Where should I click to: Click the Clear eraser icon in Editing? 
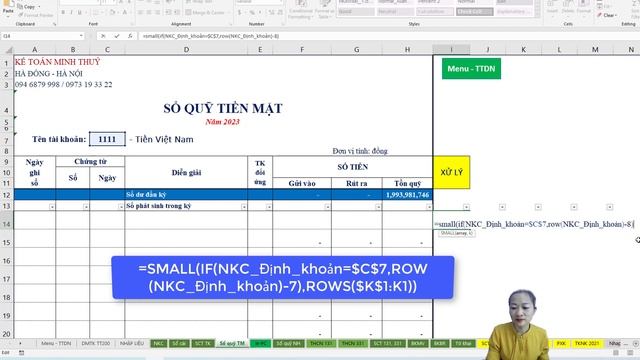tap(600, 15)
